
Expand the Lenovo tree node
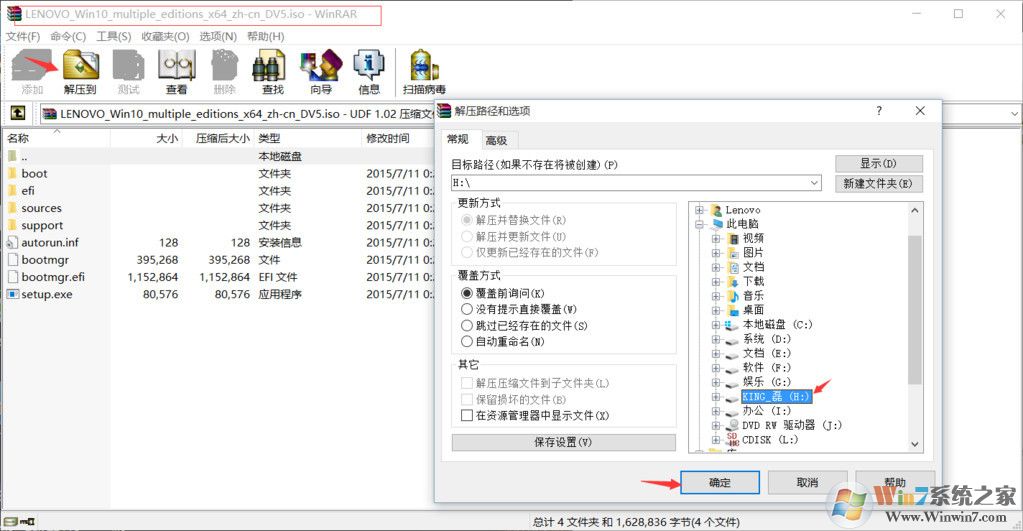coord(699,210)
